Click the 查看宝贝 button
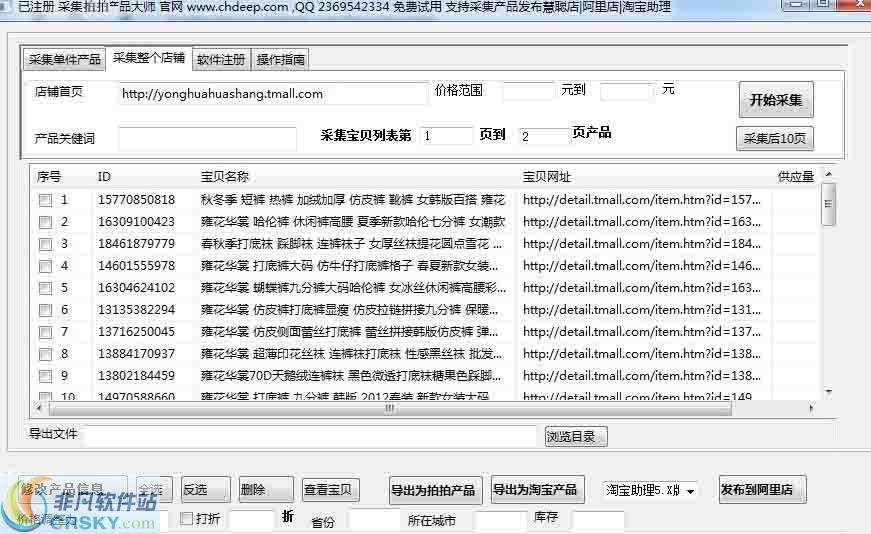 [x=331, y=490]
